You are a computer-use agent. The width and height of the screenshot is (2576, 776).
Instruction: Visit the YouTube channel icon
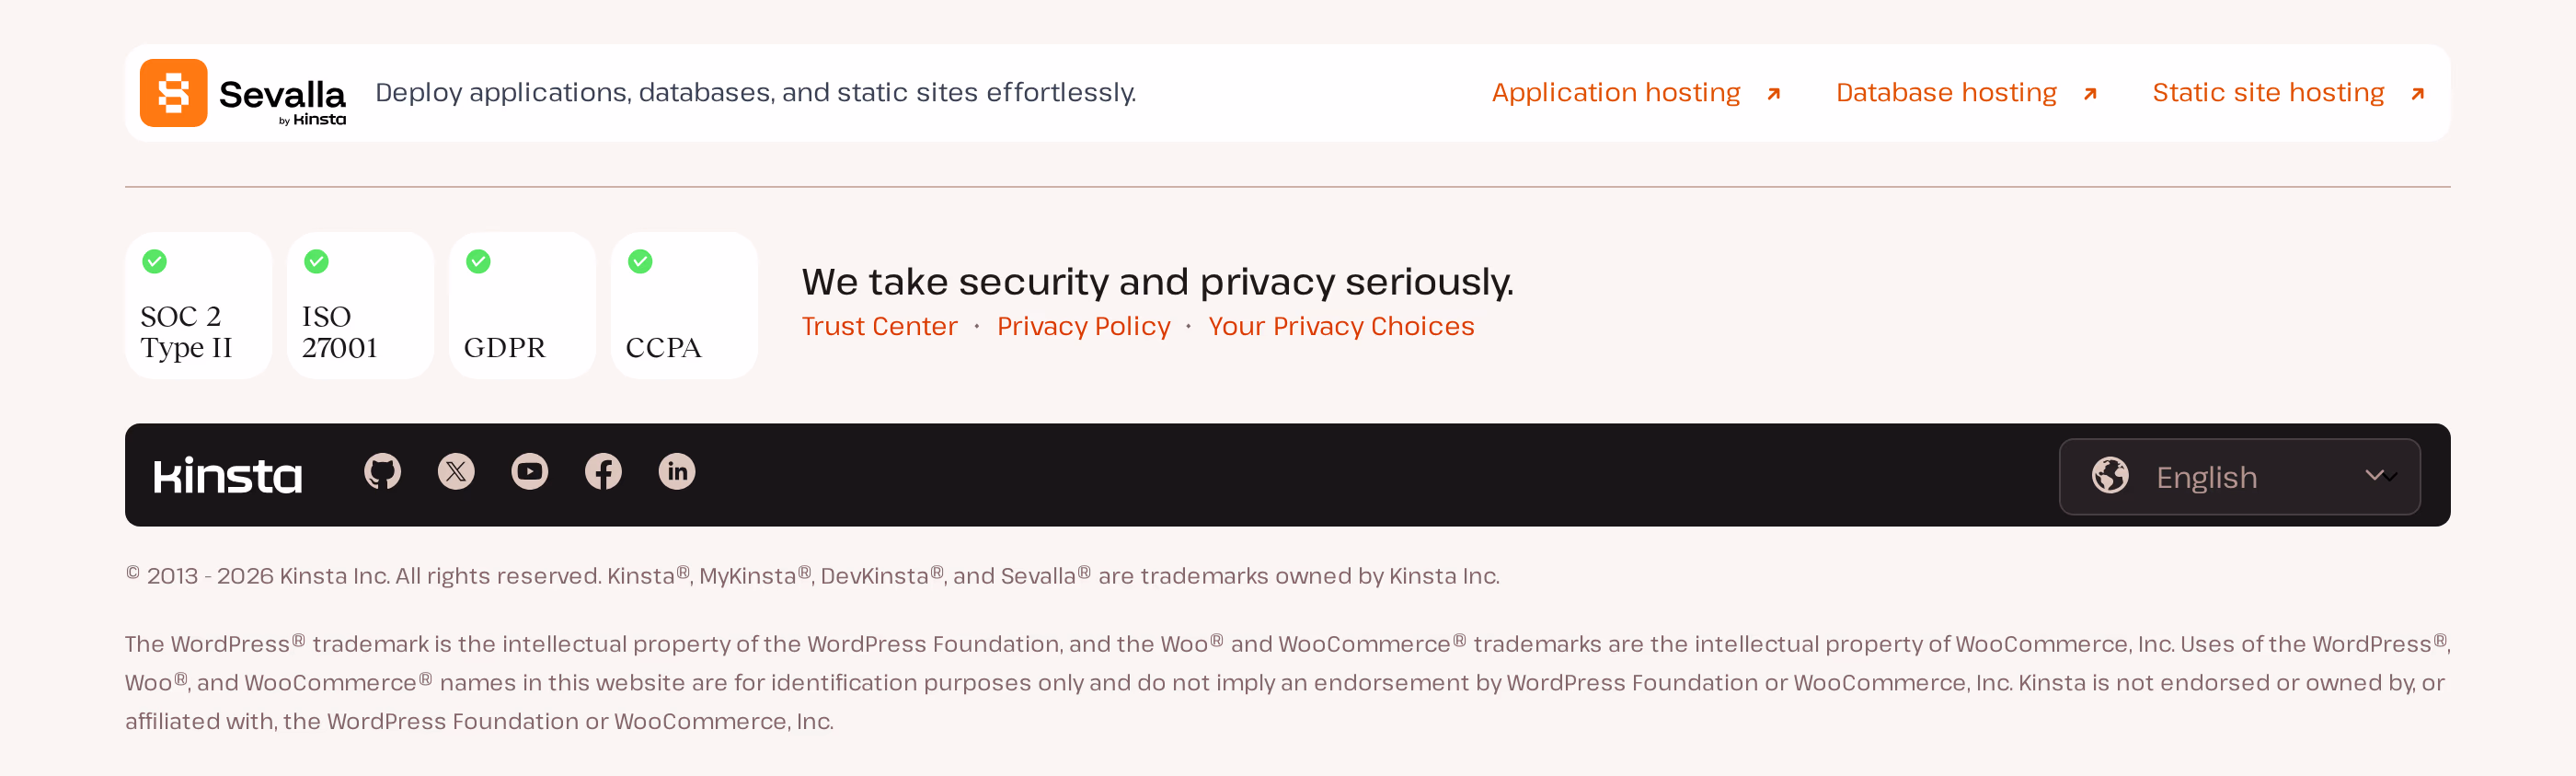[530, 471]
